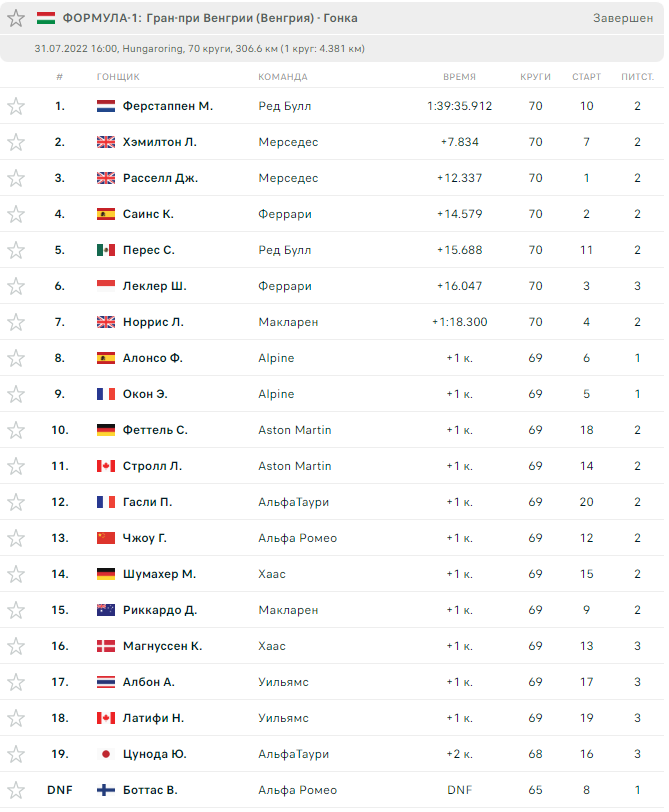Image resolution: width=669 pixels, height=812 pixels.
Task: Click the Japan flag beside Цунода Ю.
Action: point(106,754)
